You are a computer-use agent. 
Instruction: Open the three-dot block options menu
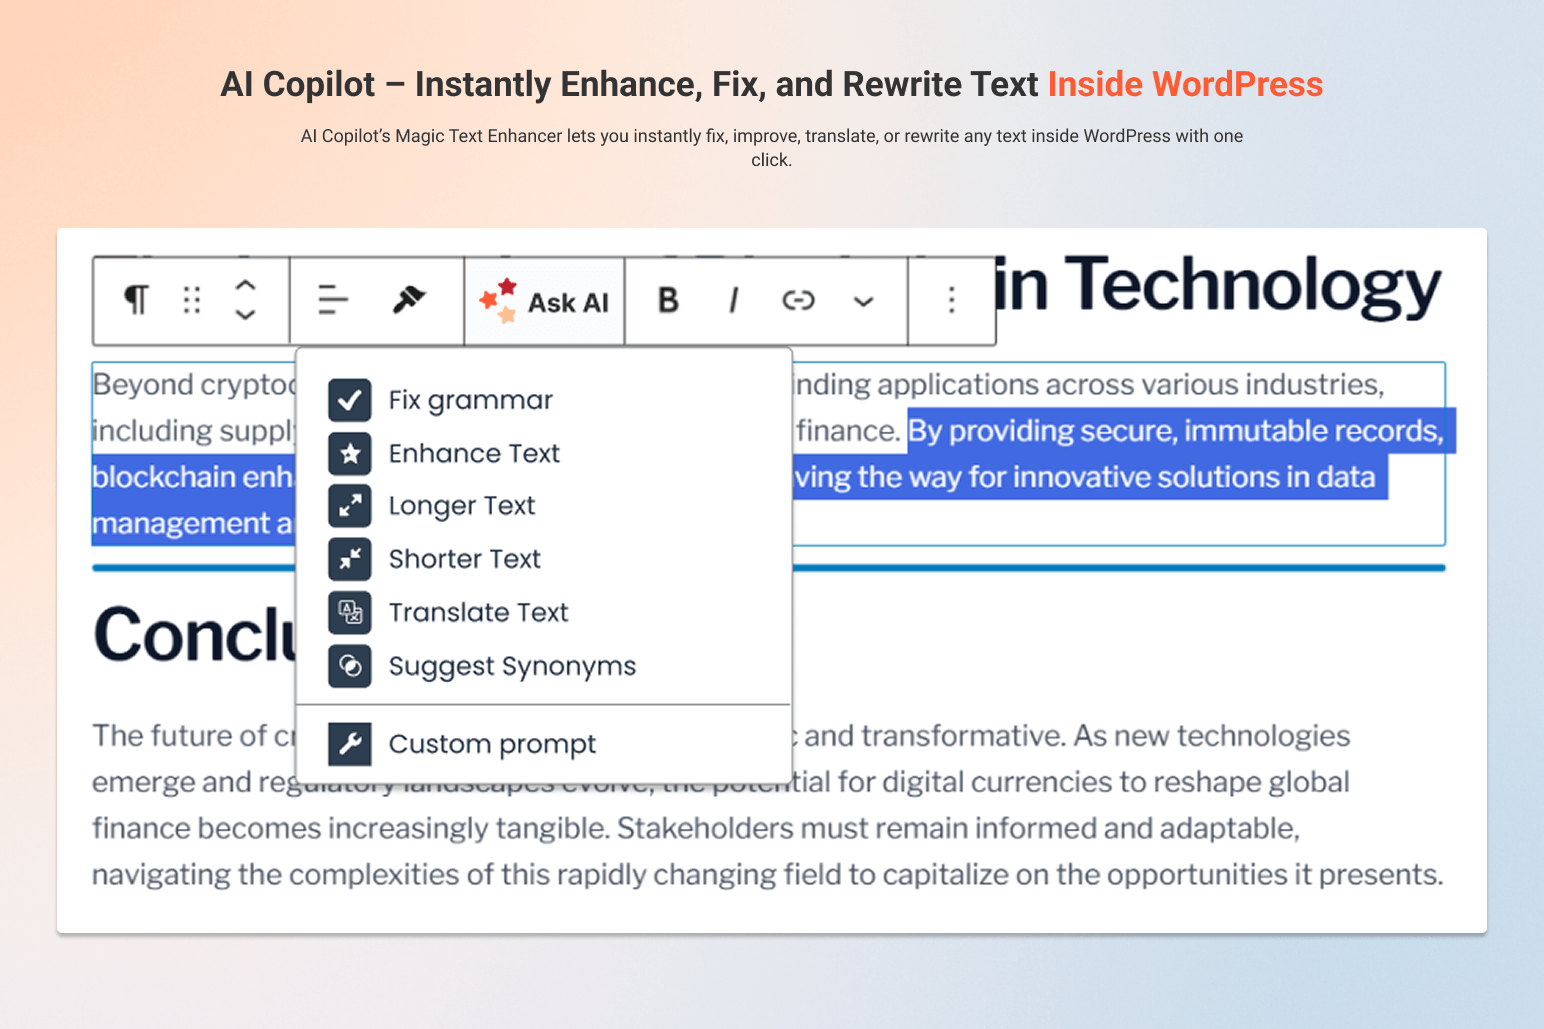(x=951, y=300)
